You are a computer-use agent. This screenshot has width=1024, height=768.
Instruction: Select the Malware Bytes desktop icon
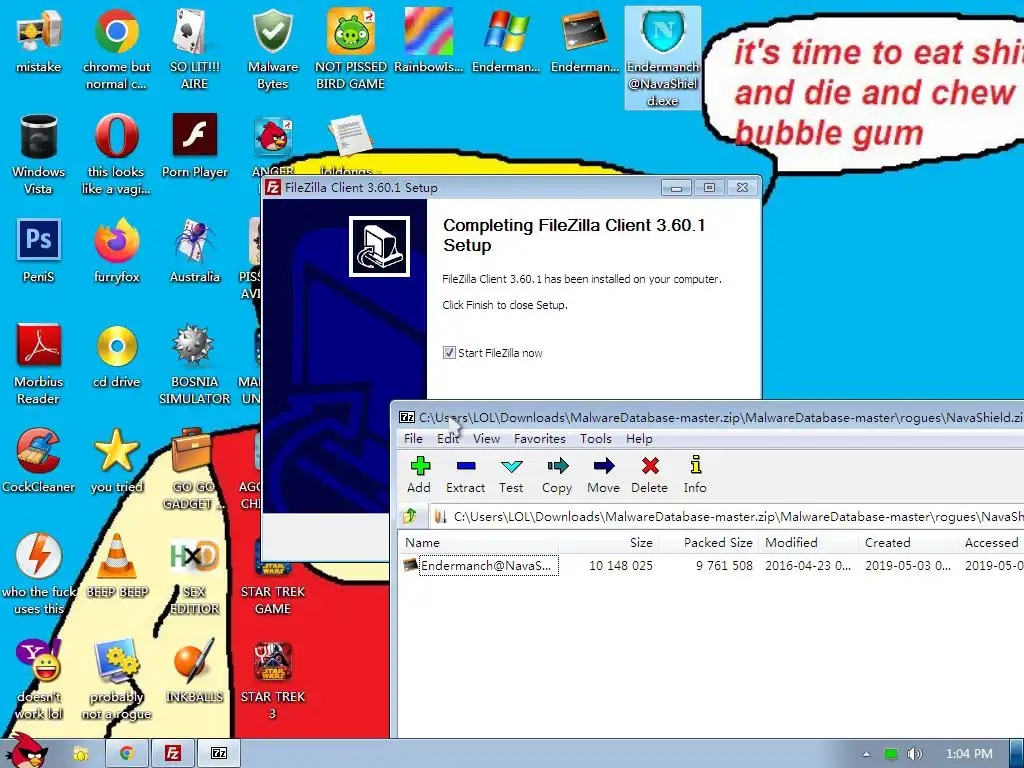pos(272,50)
